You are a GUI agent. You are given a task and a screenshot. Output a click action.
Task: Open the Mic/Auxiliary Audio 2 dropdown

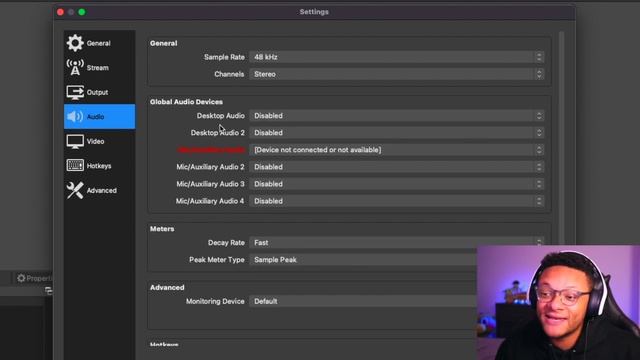396,167
